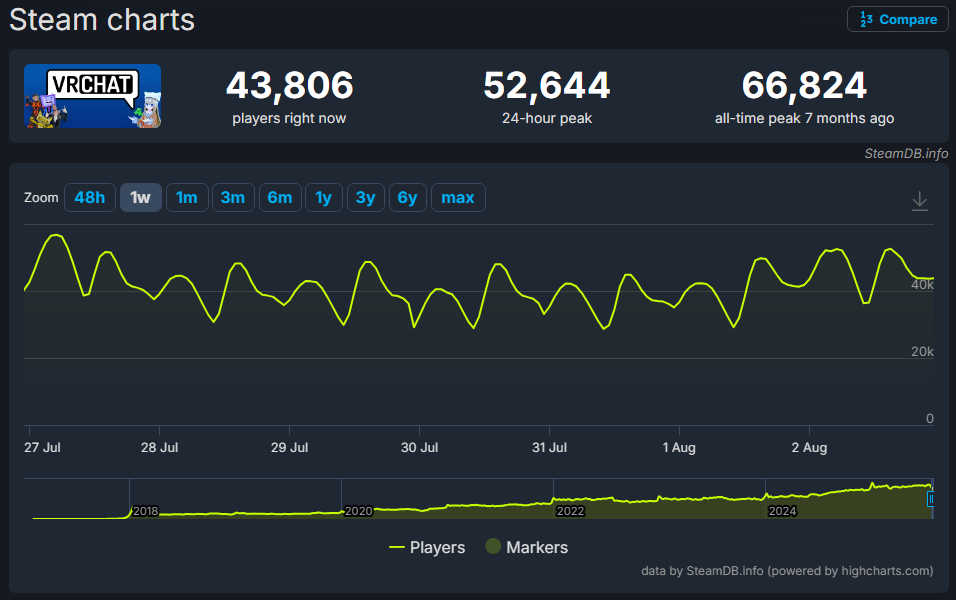
Task: Zoom the chart to 6m
Action: (279, 197)
